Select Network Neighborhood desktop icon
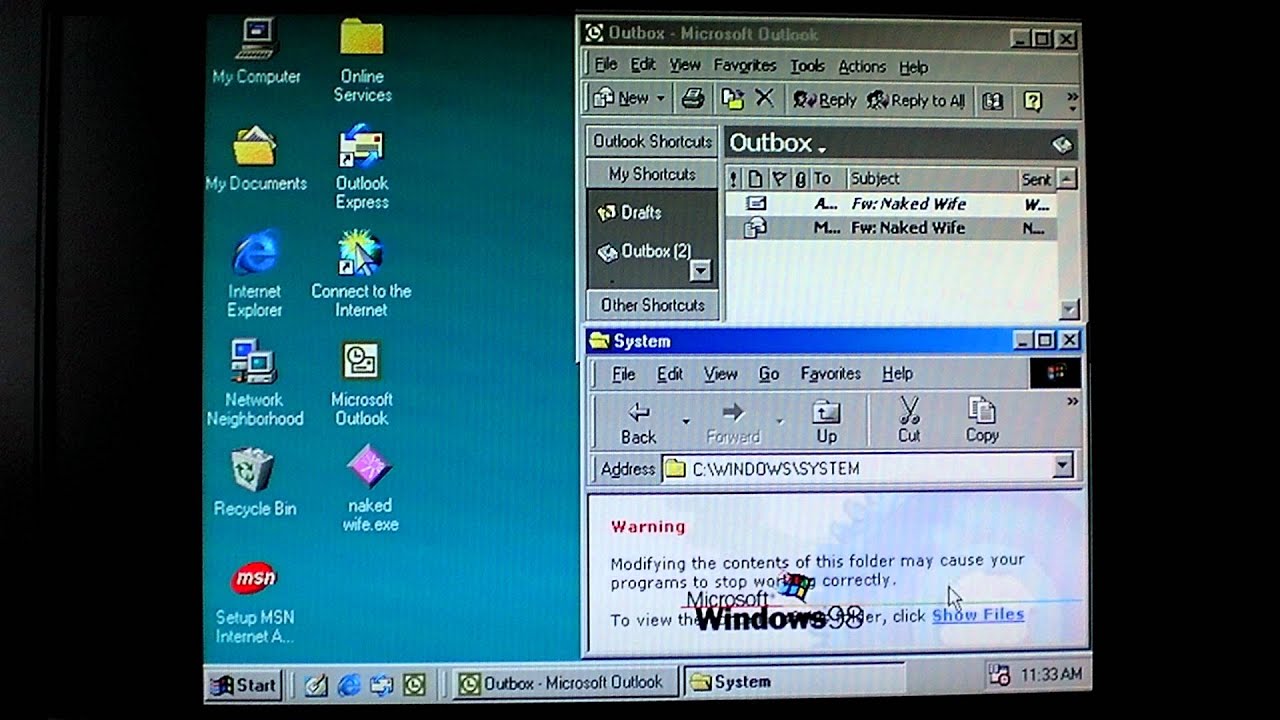 tap(255, 382)
